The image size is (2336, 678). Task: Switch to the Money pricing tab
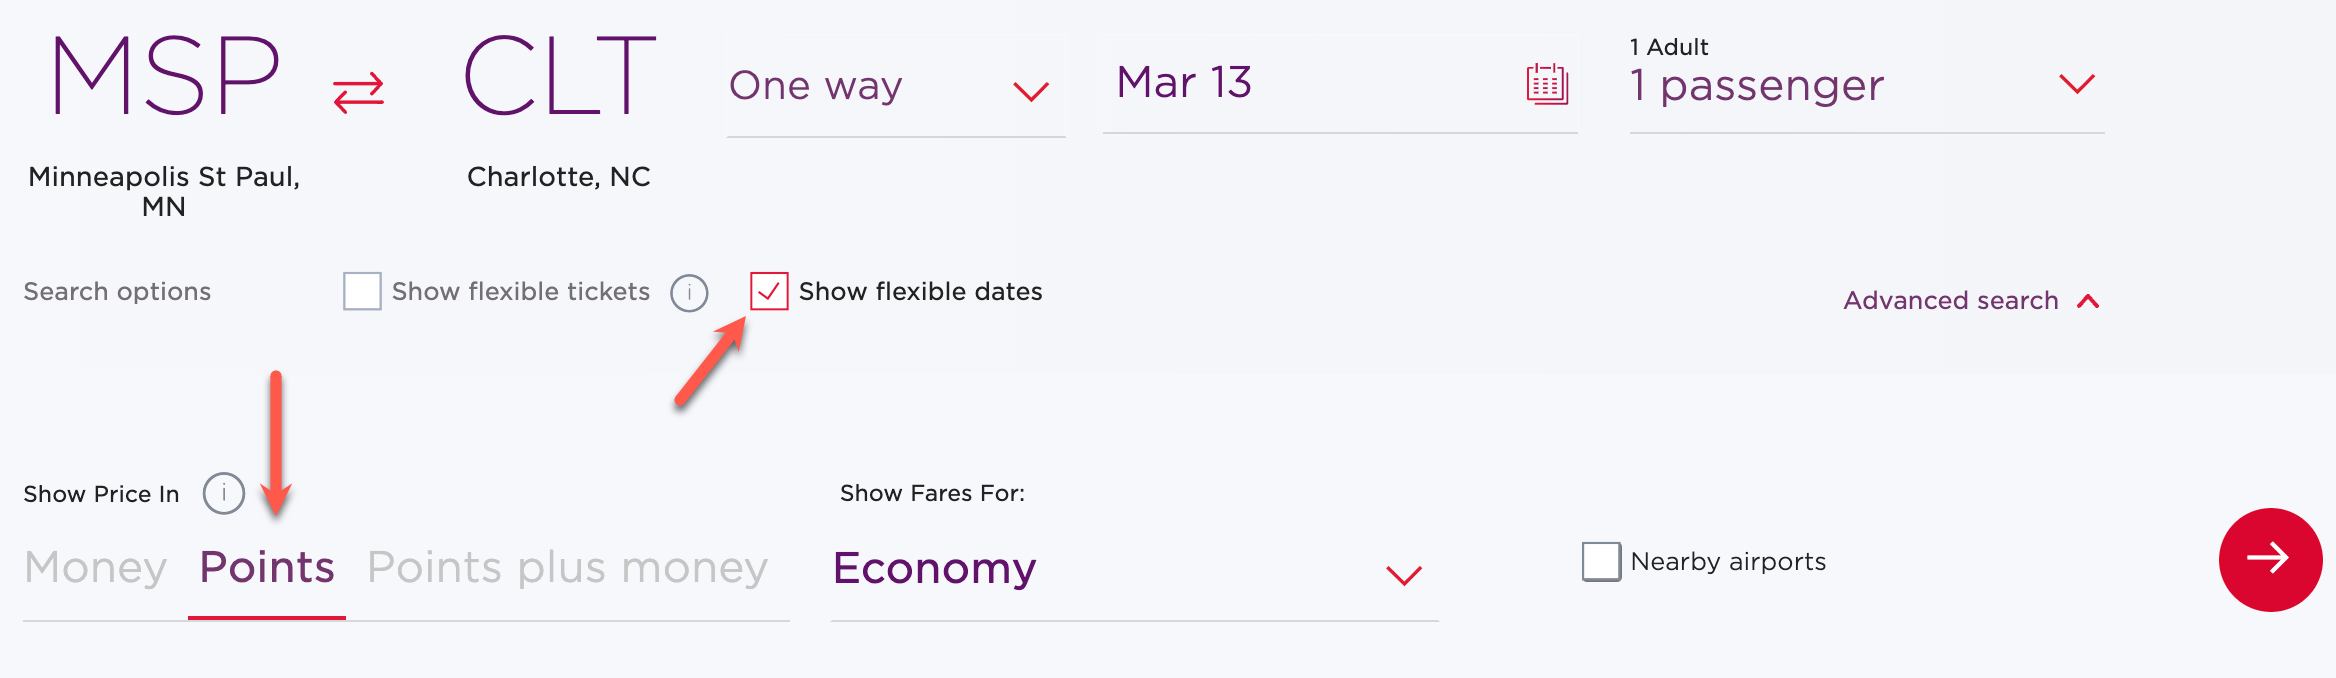[94, 566]
